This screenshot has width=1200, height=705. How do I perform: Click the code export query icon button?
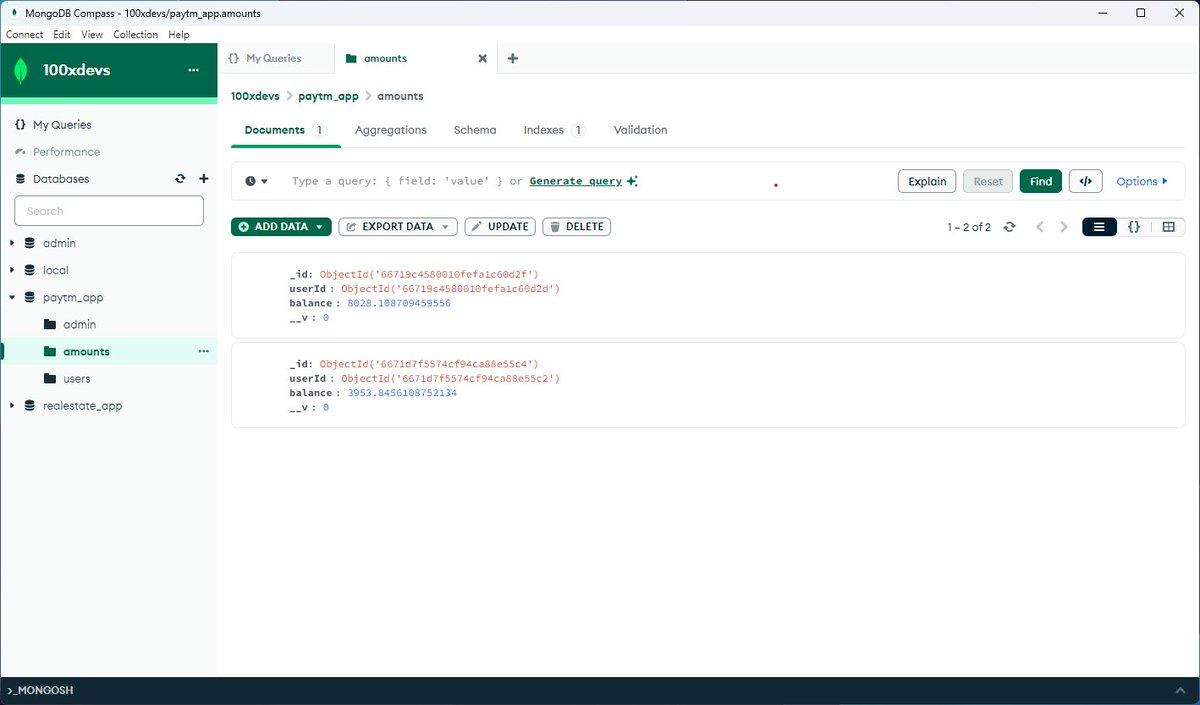pyautogui.click(x=1086, y=181)
